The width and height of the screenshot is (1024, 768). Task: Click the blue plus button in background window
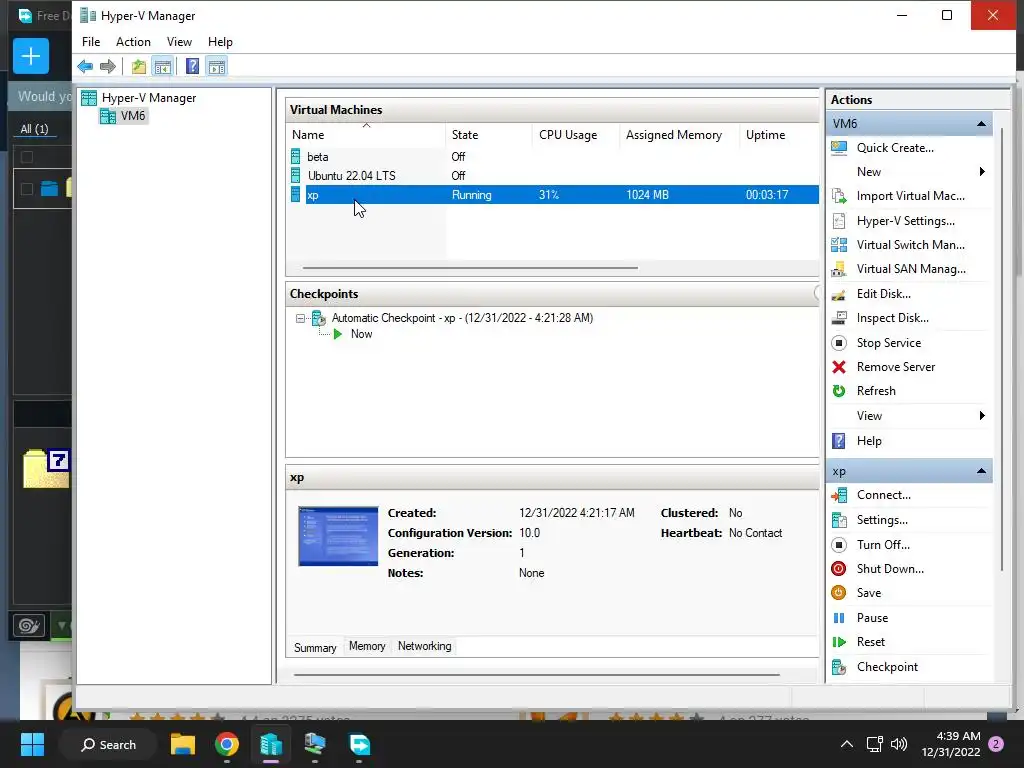[x=31, y=56]
